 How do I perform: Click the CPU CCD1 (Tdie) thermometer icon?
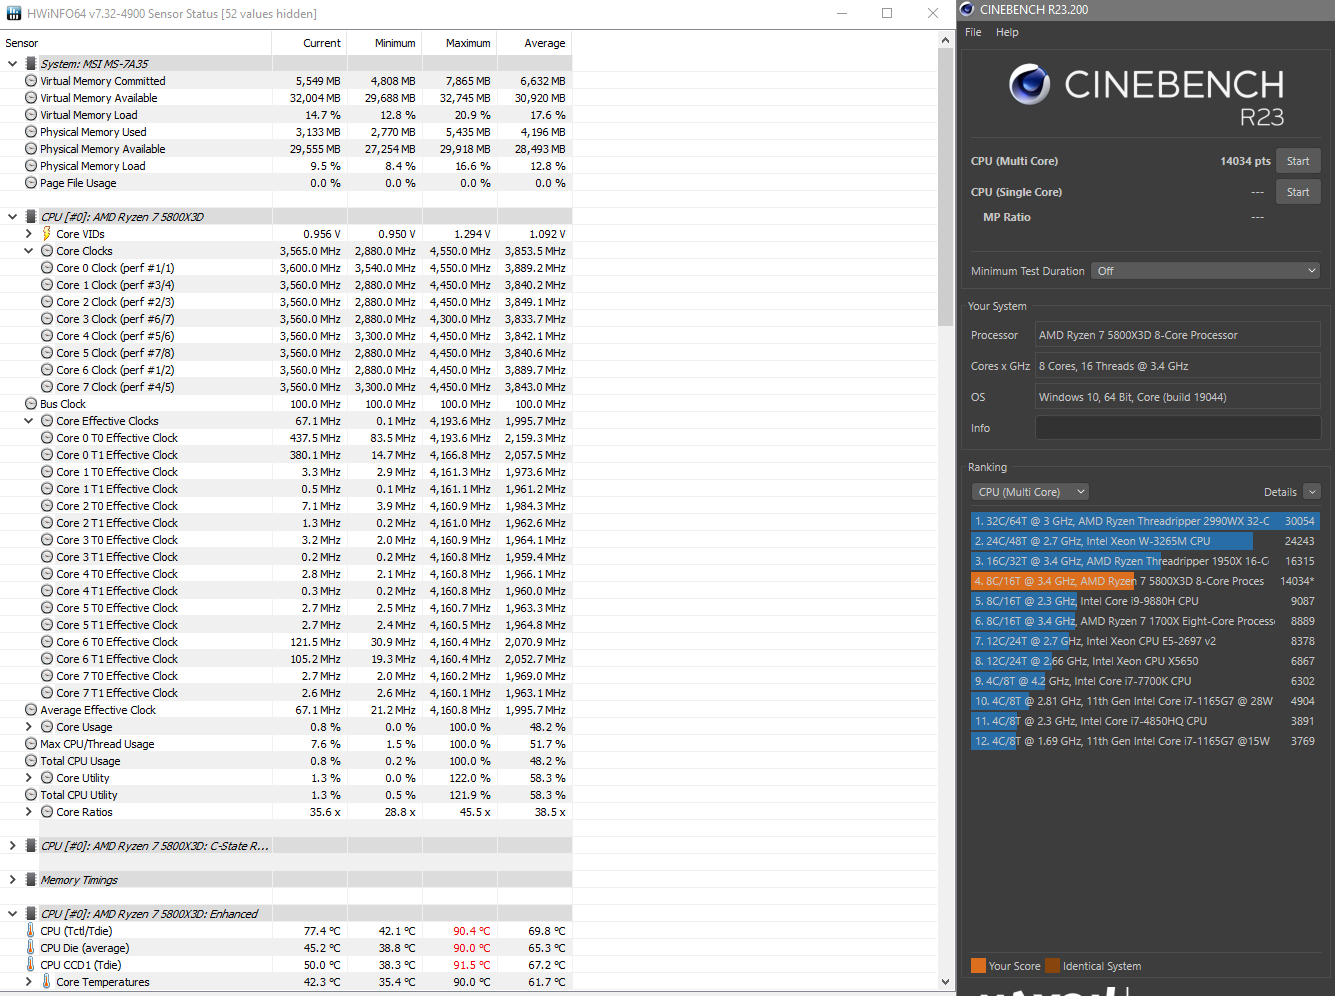30,965
